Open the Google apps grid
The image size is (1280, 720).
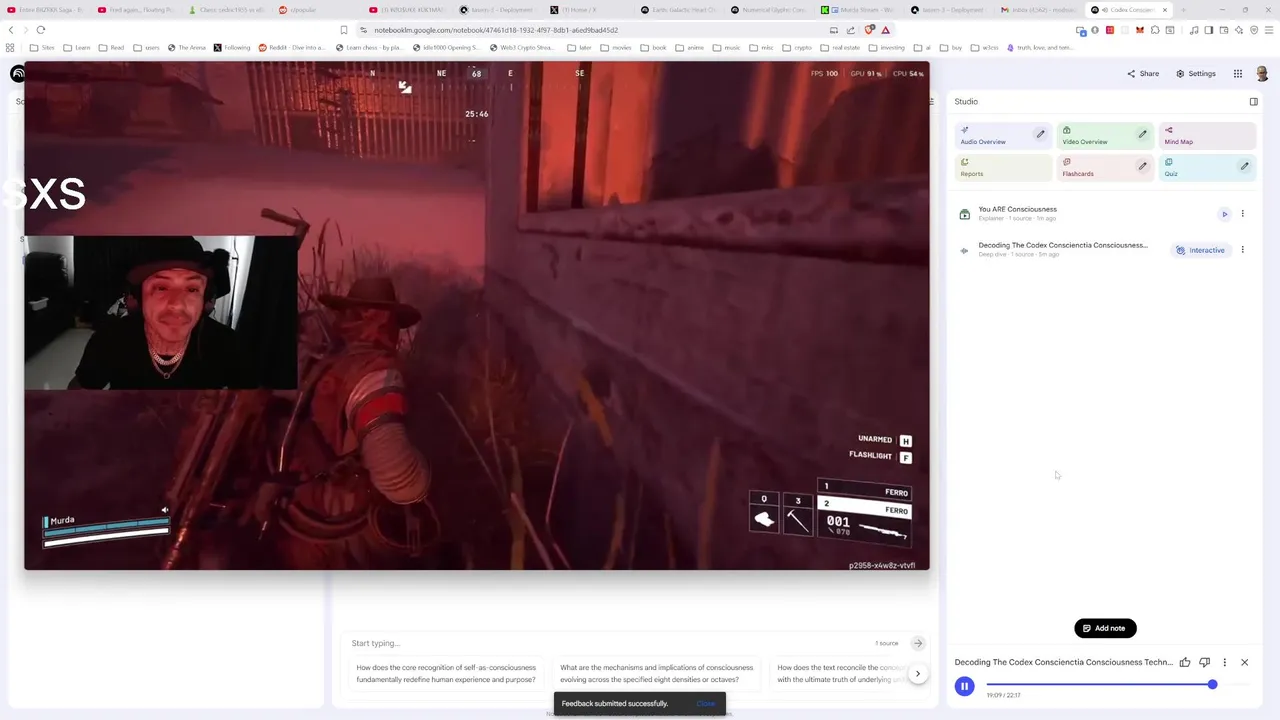coord(1238,73)
